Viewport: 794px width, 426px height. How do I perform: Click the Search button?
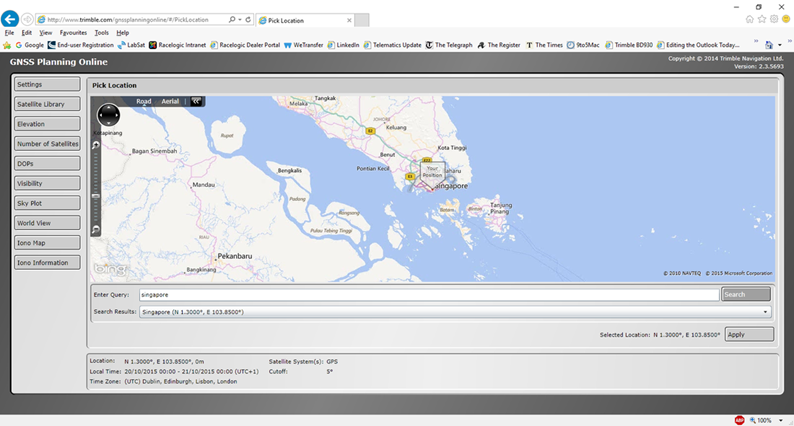tap(746, 294)
